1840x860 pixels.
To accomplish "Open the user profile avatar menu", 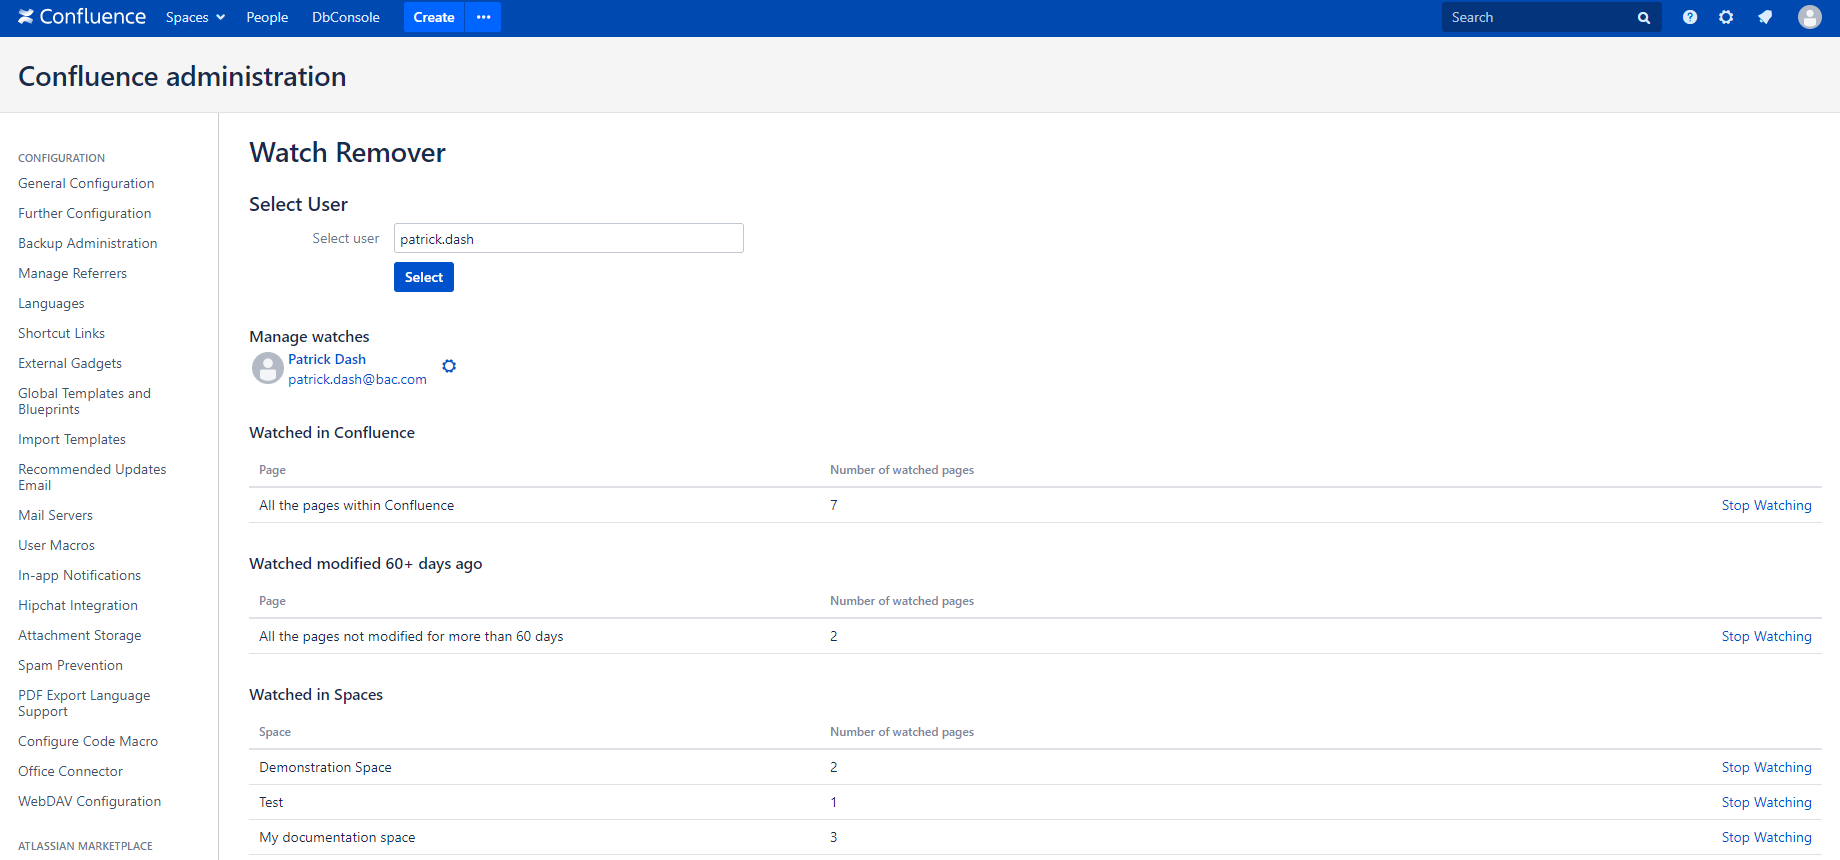I will click(x=1810, y=17).
